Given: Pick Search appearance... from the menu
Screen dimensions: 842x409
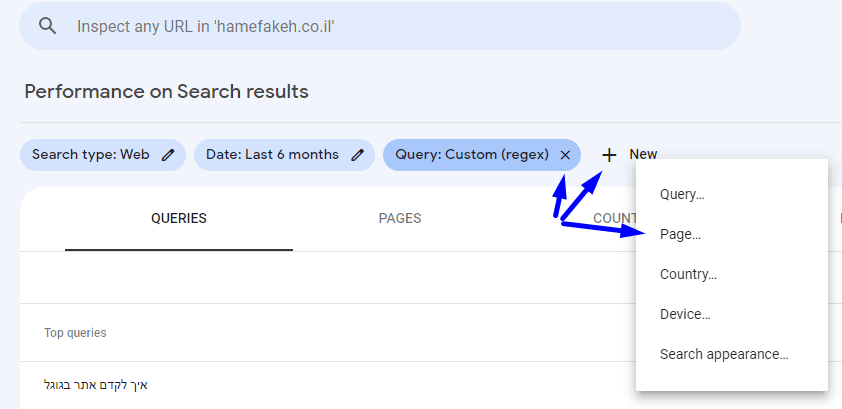Looking at the screenshot, I should coord(724,355).
